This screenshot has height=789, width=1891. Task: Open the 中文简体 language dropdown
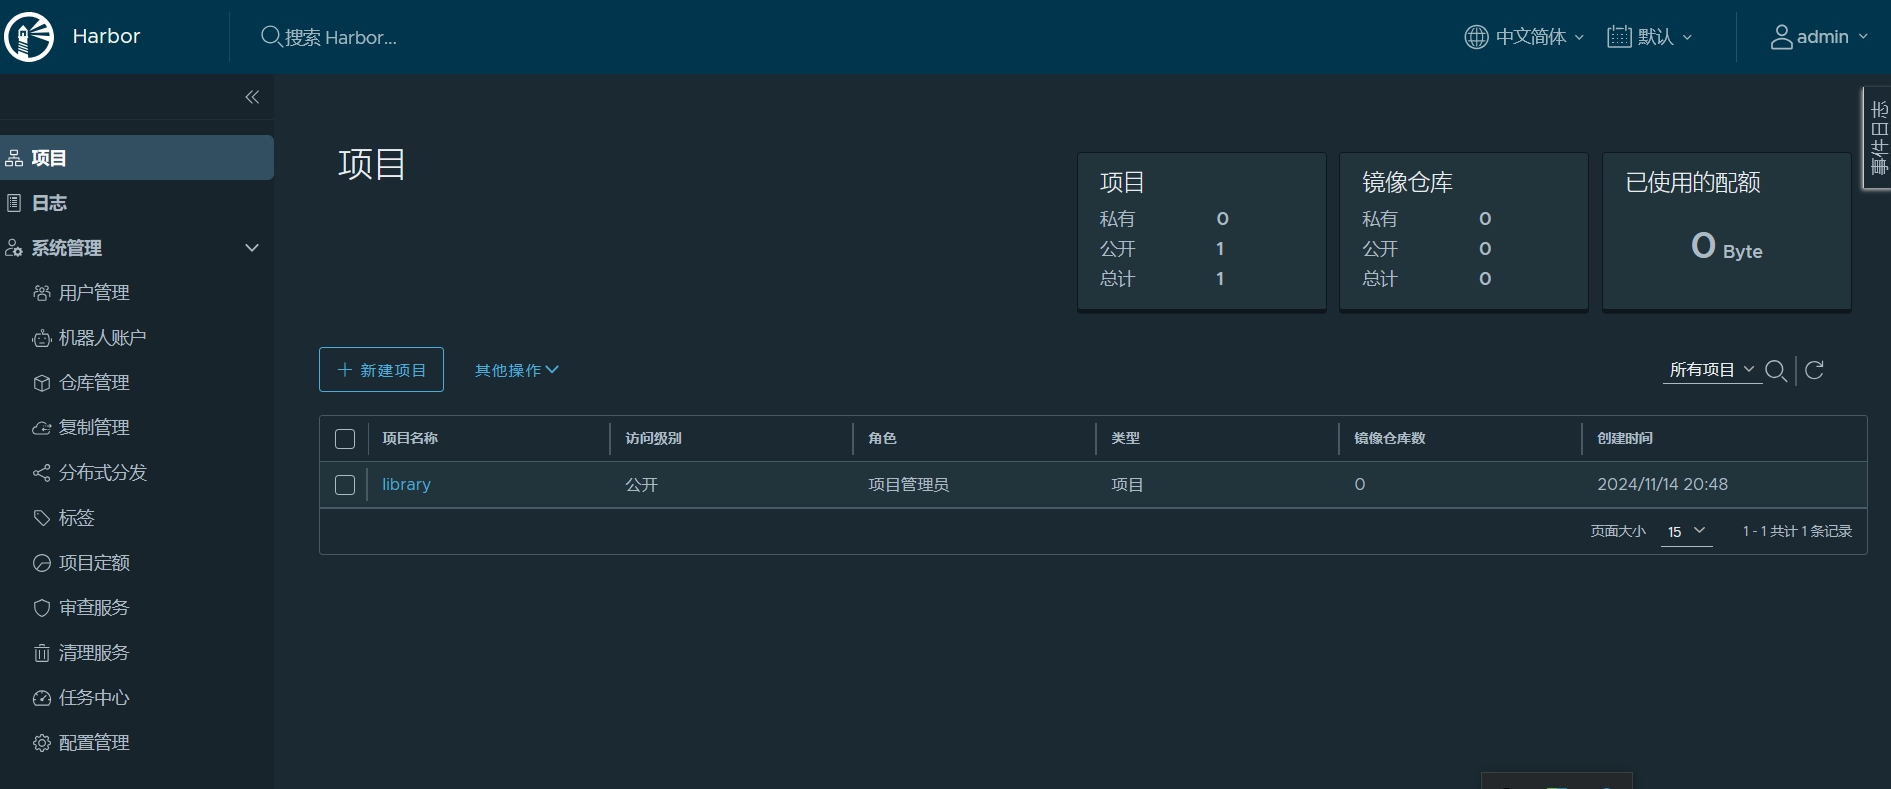point(1525,37)
